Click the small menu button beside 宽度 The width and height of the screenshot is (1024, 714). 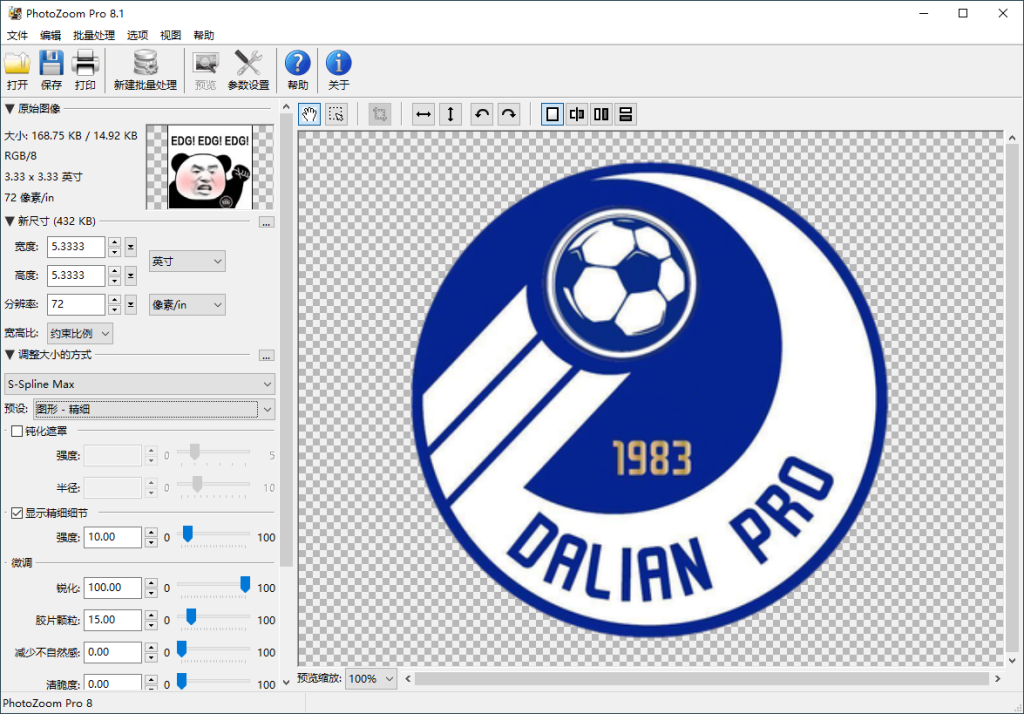(131, 247)
